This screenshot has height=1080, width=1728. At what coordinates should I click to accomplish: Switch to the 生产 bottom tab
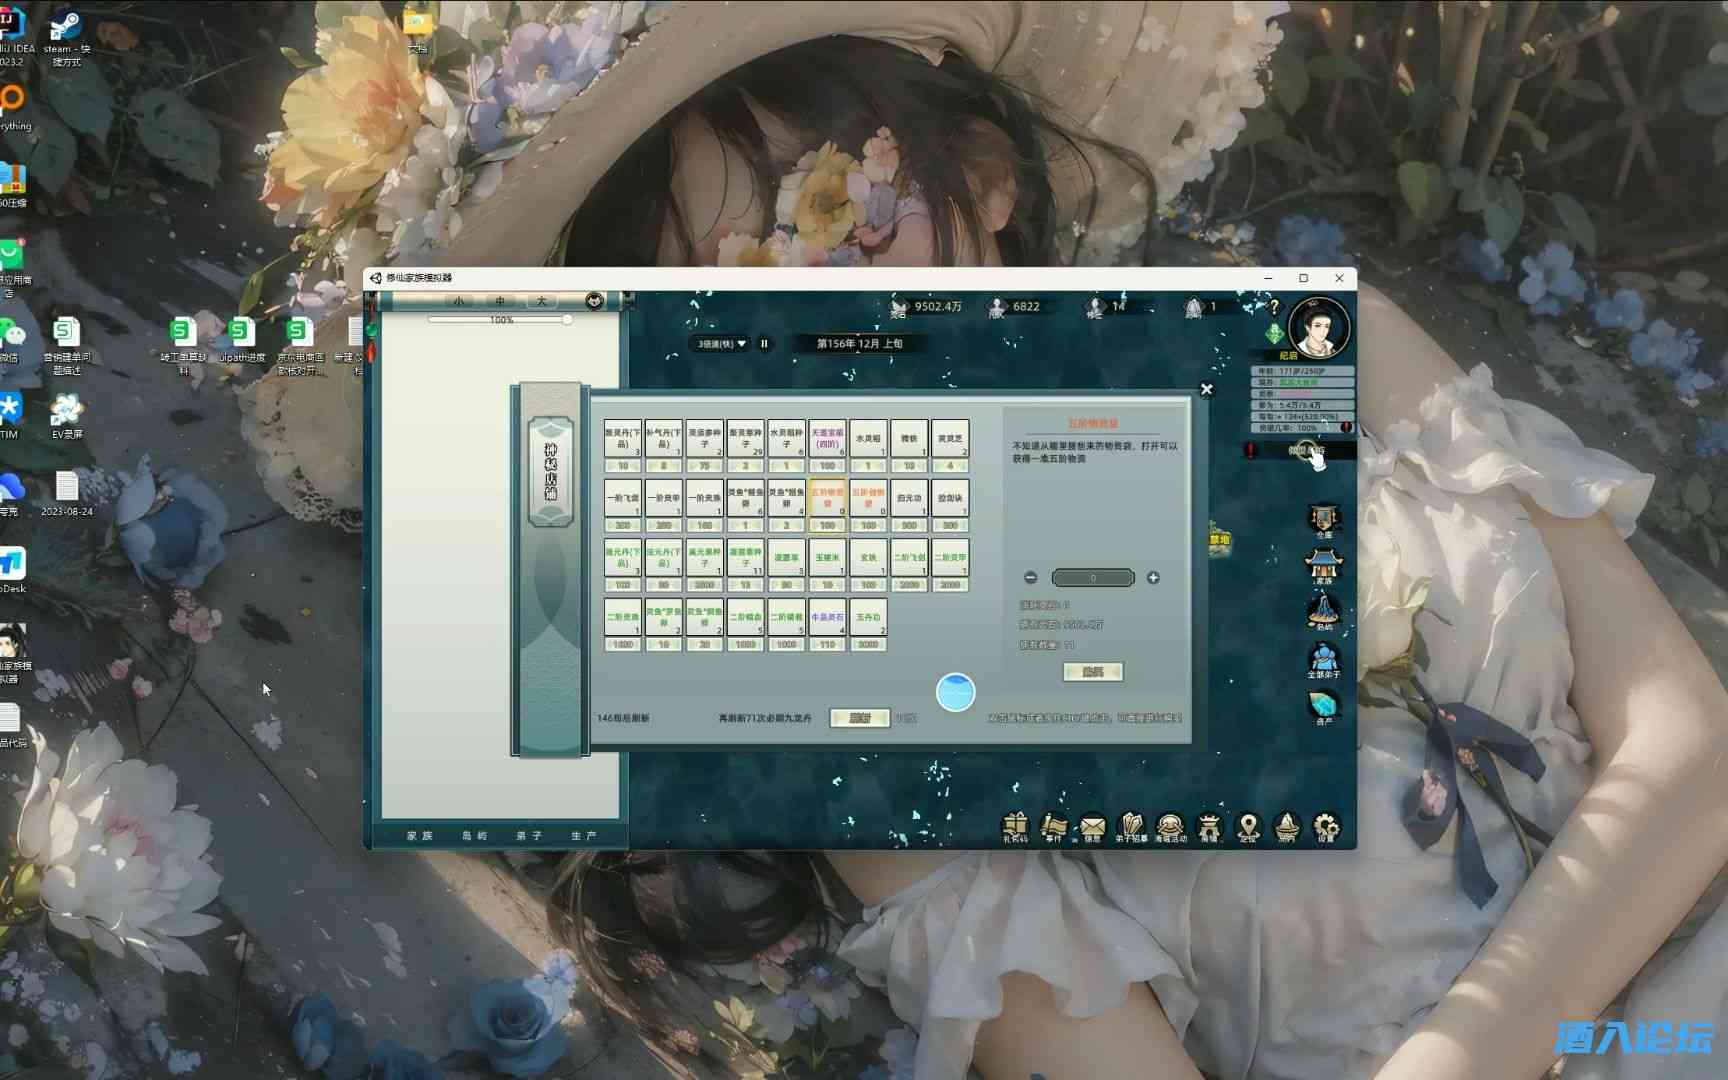pos(584,835)
